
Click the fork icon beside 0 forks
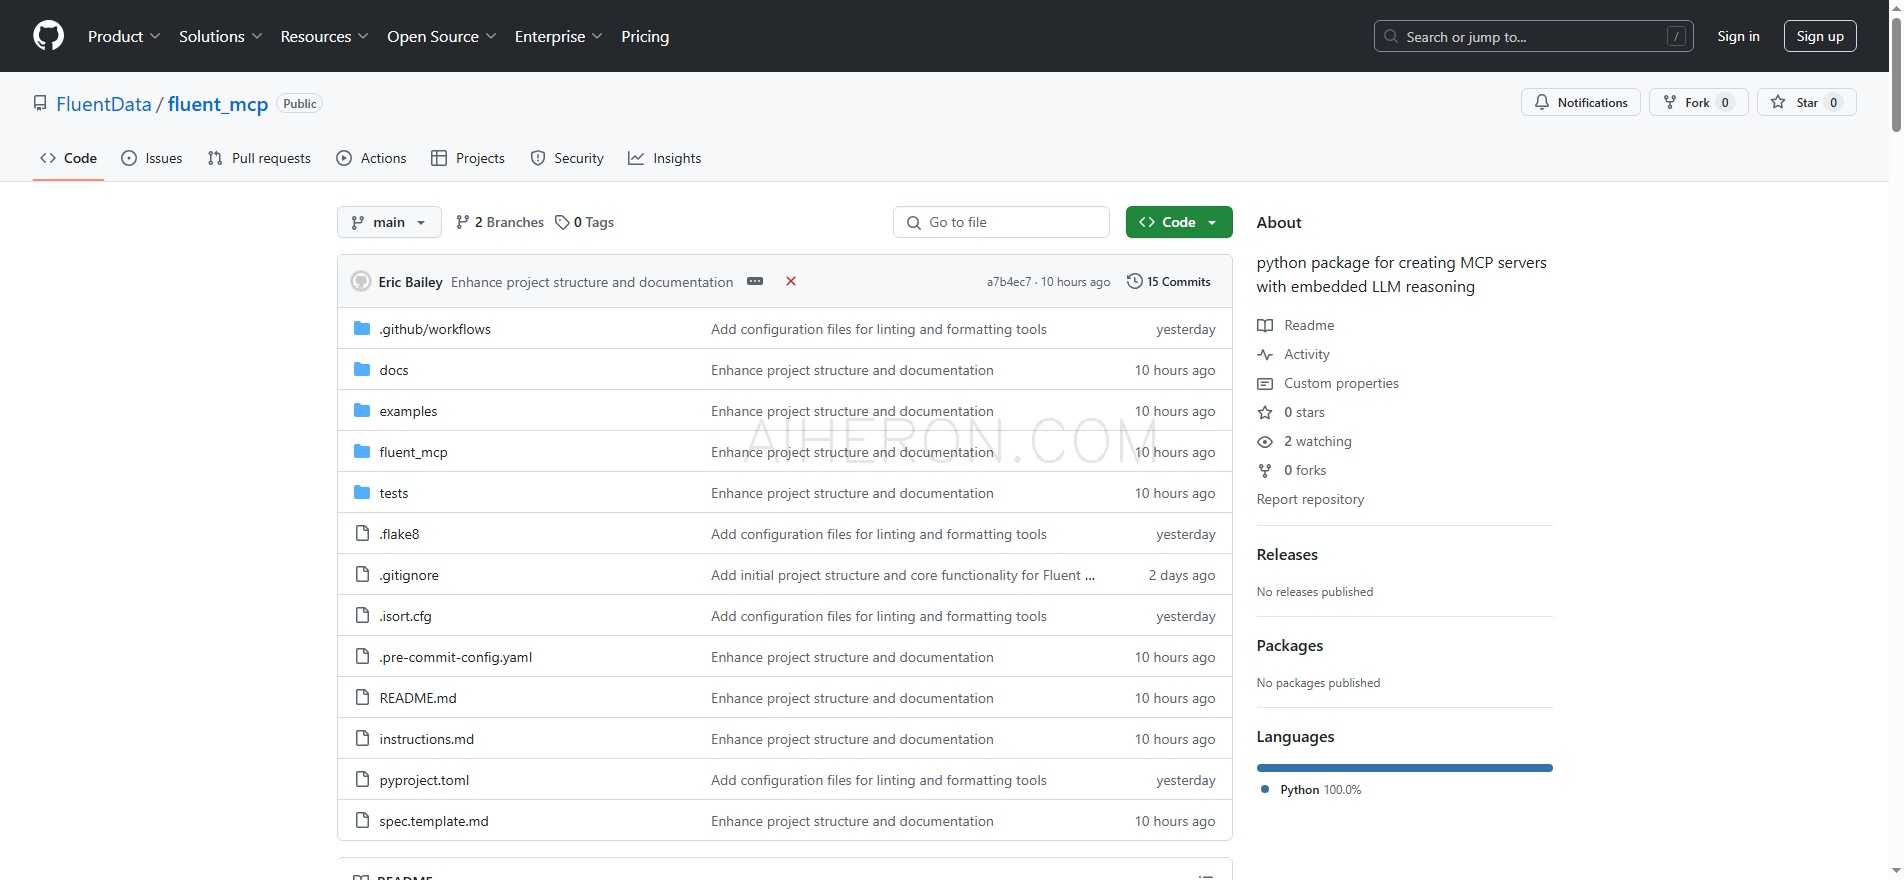(x=1265, y=470)
